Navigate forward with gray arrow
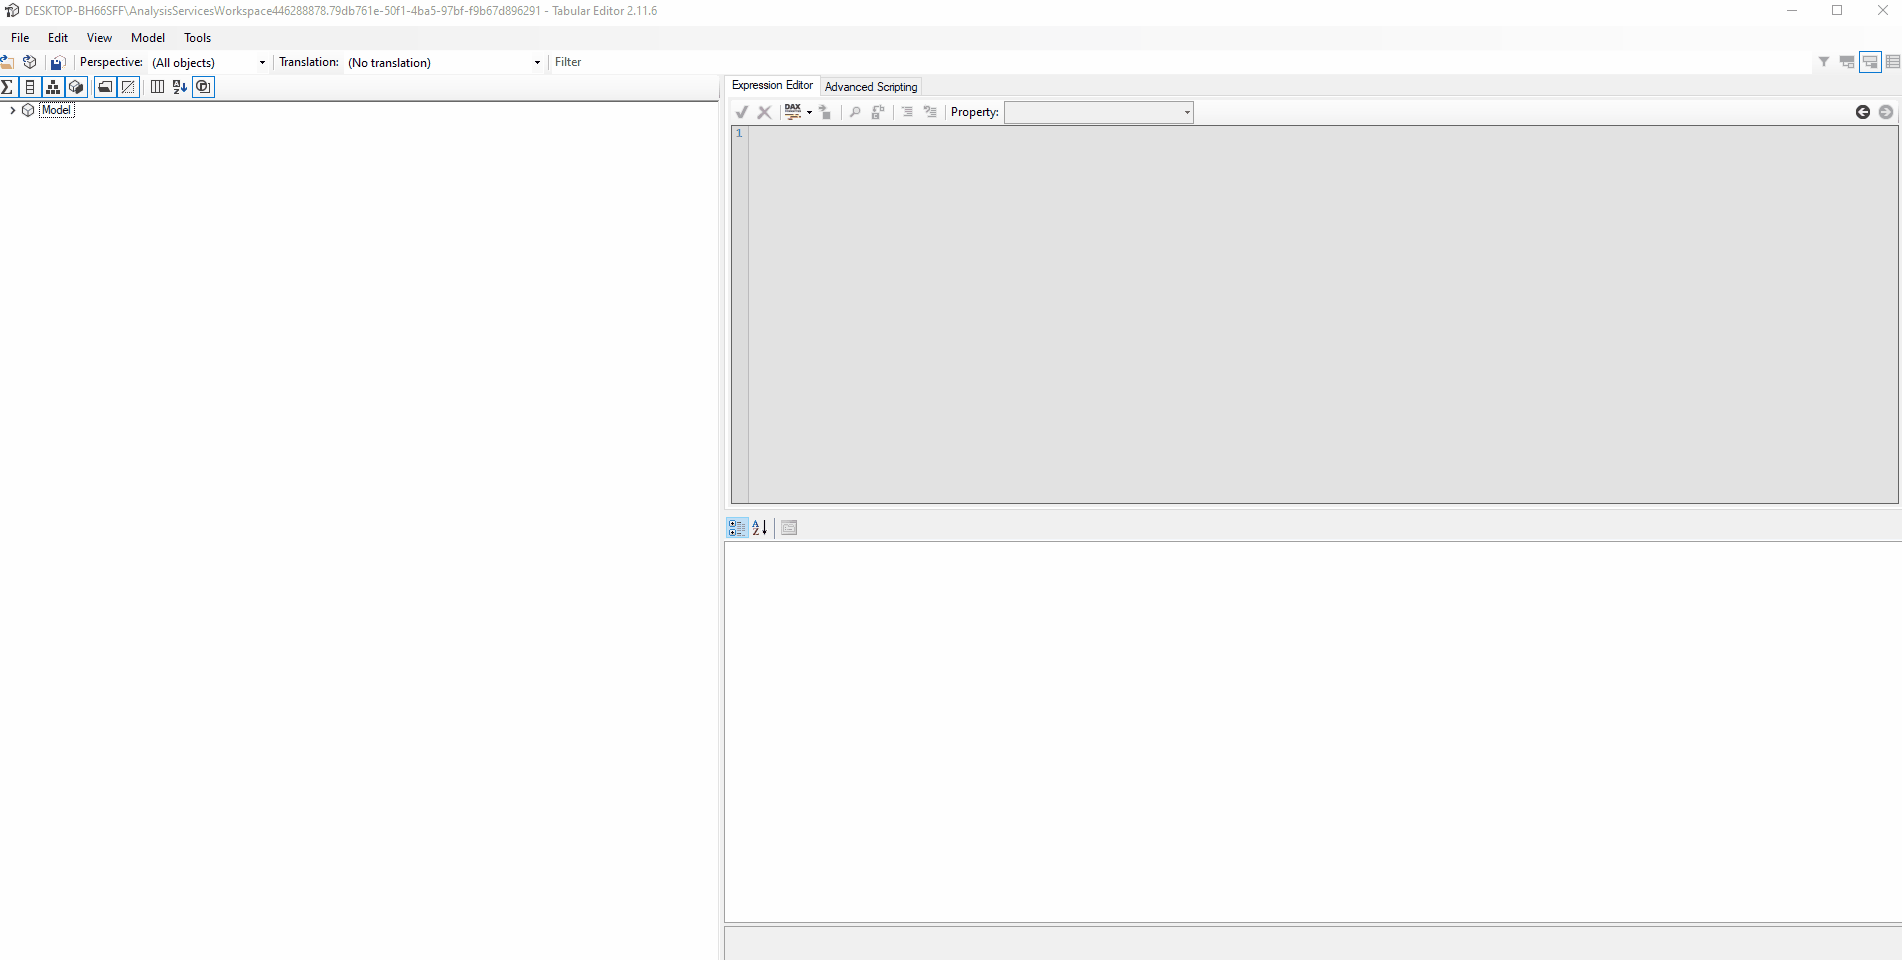The image size is (1902, 960). (1886, 112)
